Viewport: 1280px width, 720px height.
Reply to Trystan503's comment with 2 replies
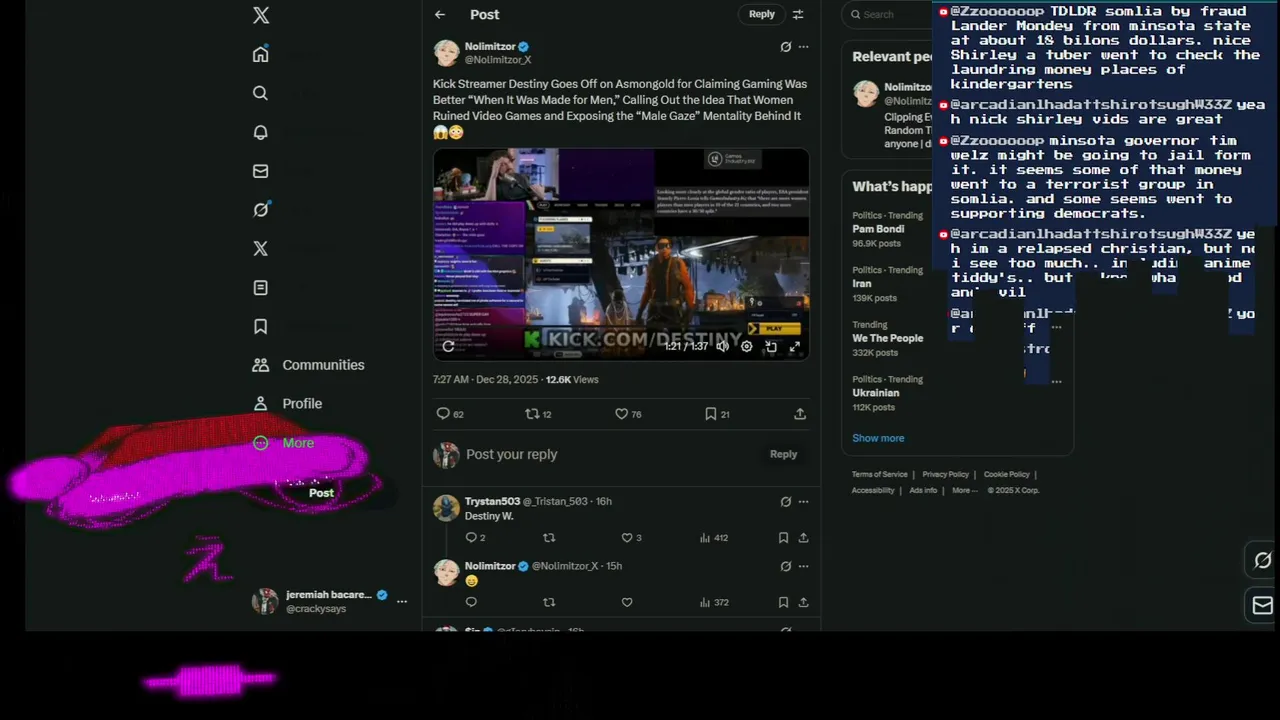tap(471, 538)
